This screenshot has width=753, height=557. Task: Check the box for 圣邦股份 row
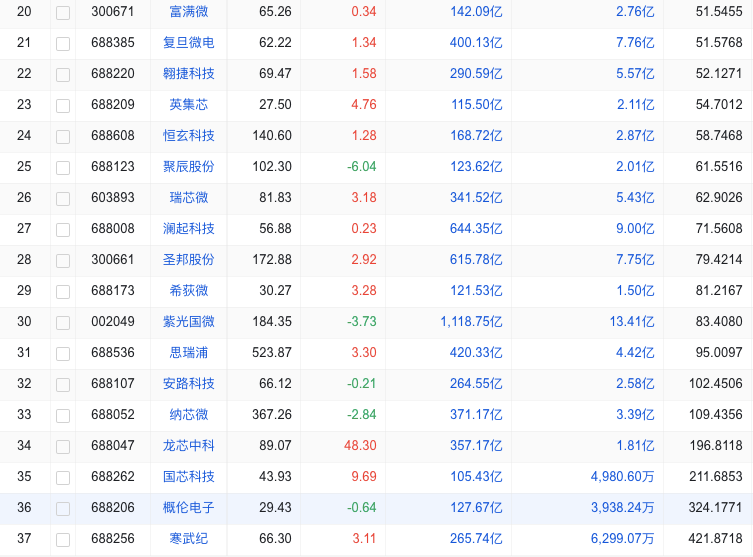pyautogui.click(x=63, y=261)
